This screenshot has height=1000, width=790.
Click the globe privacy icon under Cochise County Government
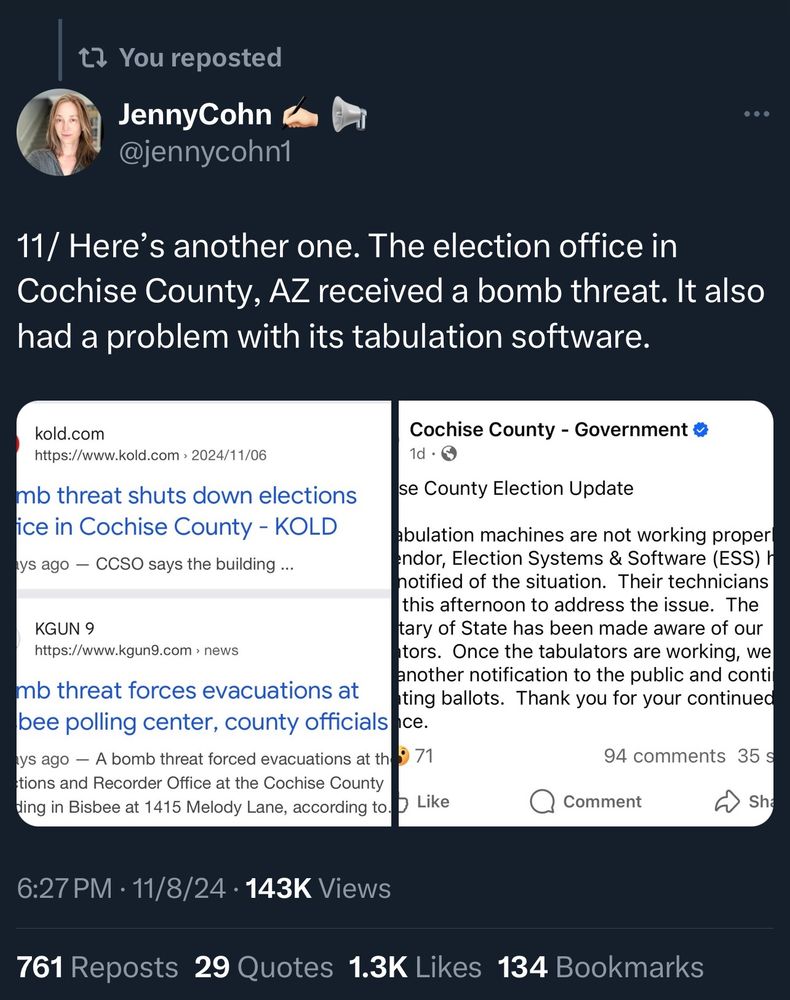click(451, 452)
